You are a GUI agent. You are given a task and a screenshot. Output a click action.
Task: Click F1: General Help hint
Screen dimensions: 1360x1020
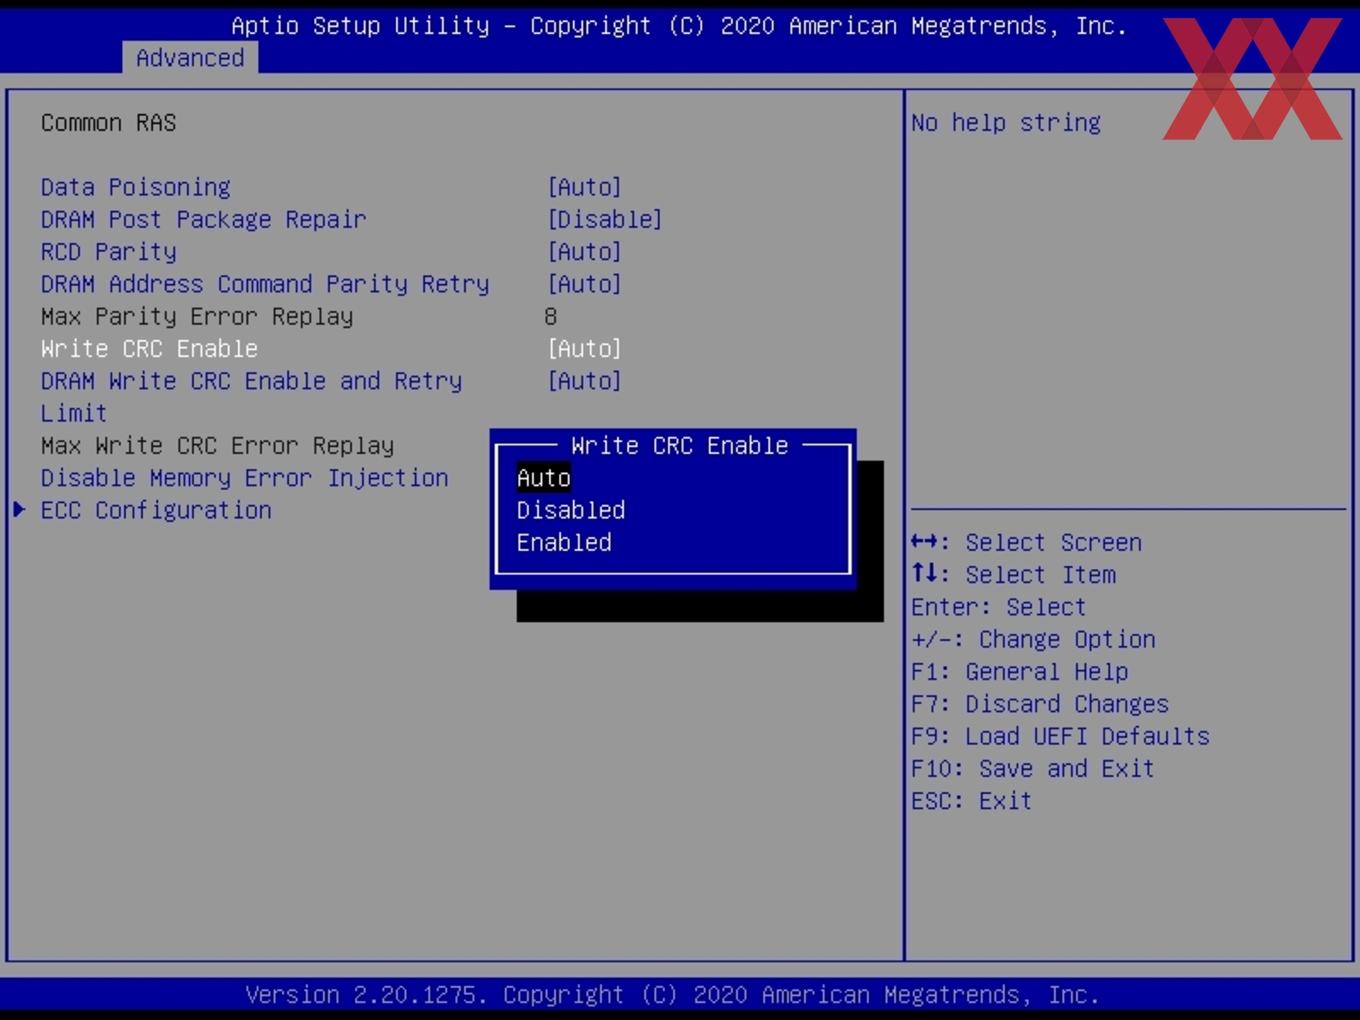[1019, 671]
